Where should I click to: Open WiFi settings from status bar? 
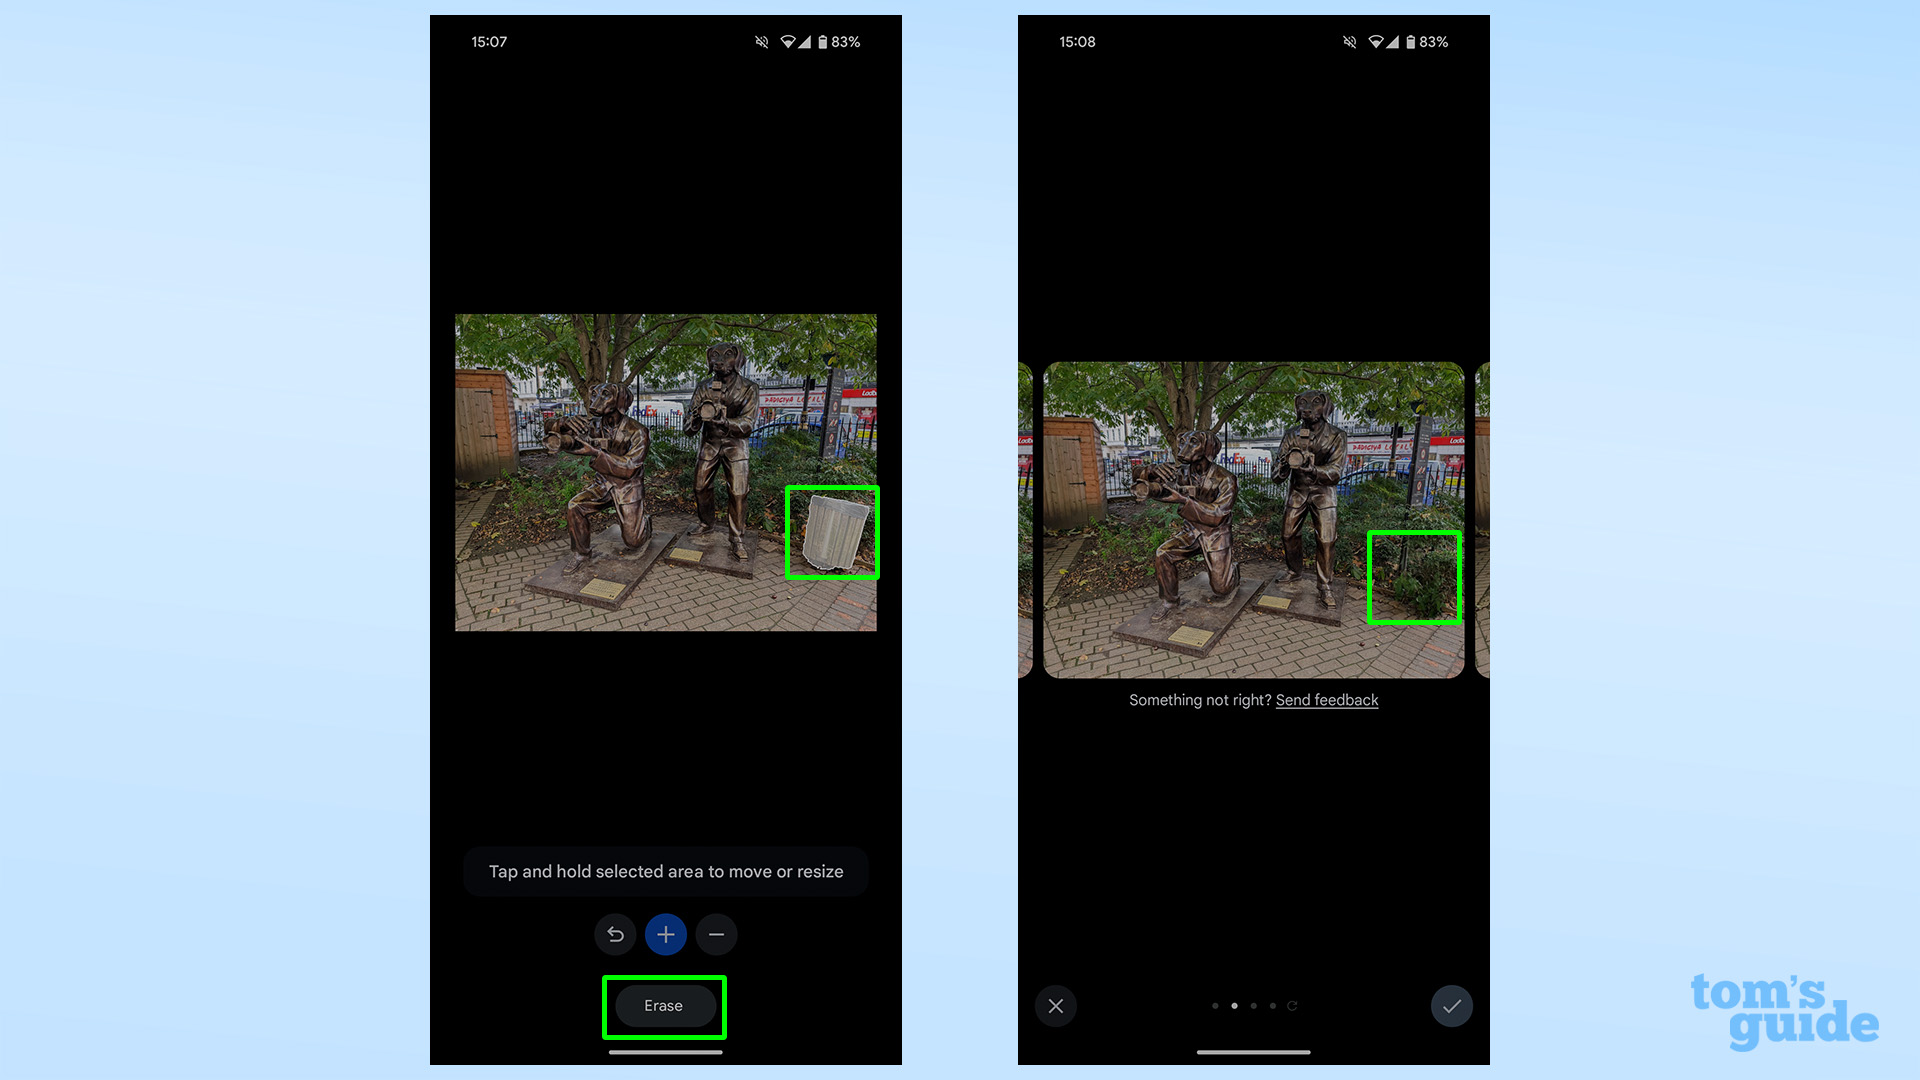[x=793, y=41]
